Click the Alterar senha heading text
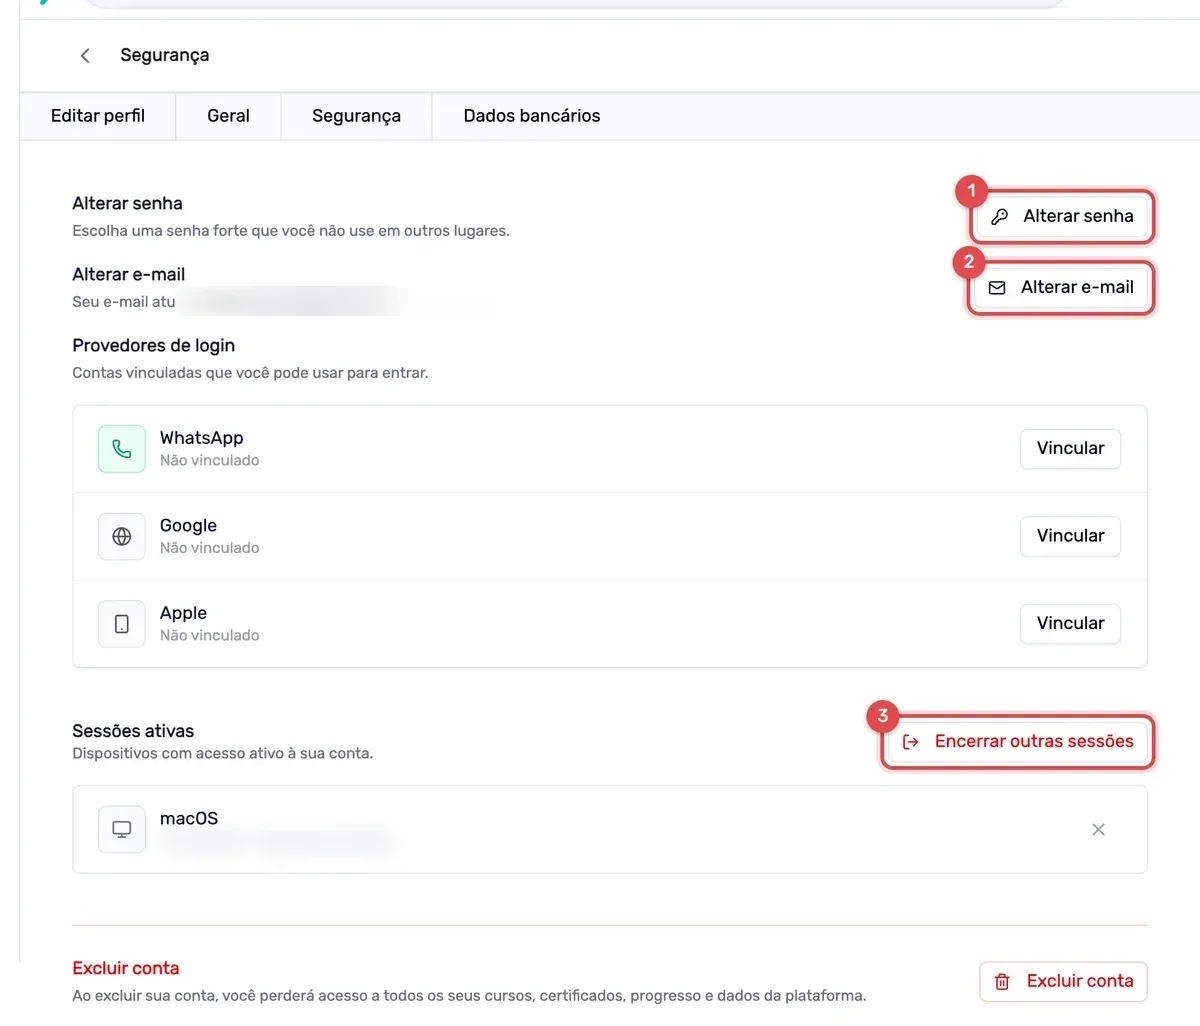 [127, 203]
